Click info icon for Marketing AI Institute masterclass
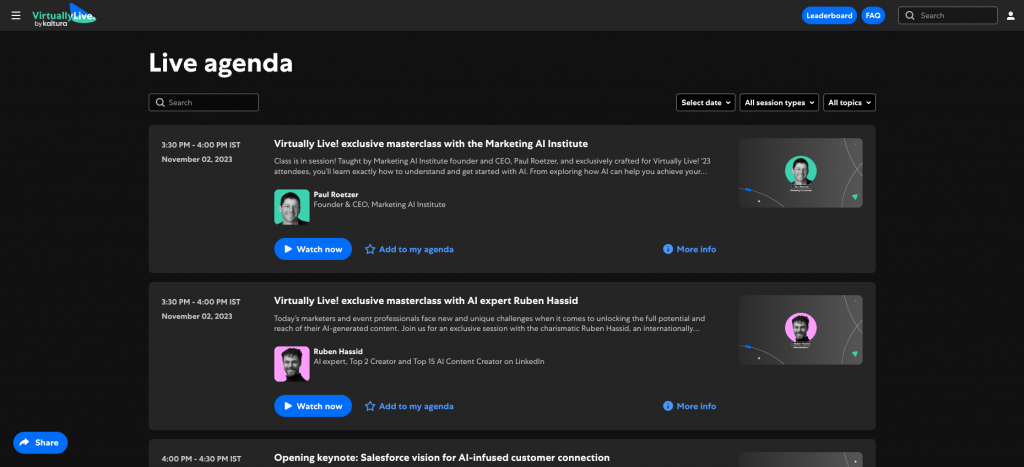This screenshot has width=1024, height=467. coord(668,249)
